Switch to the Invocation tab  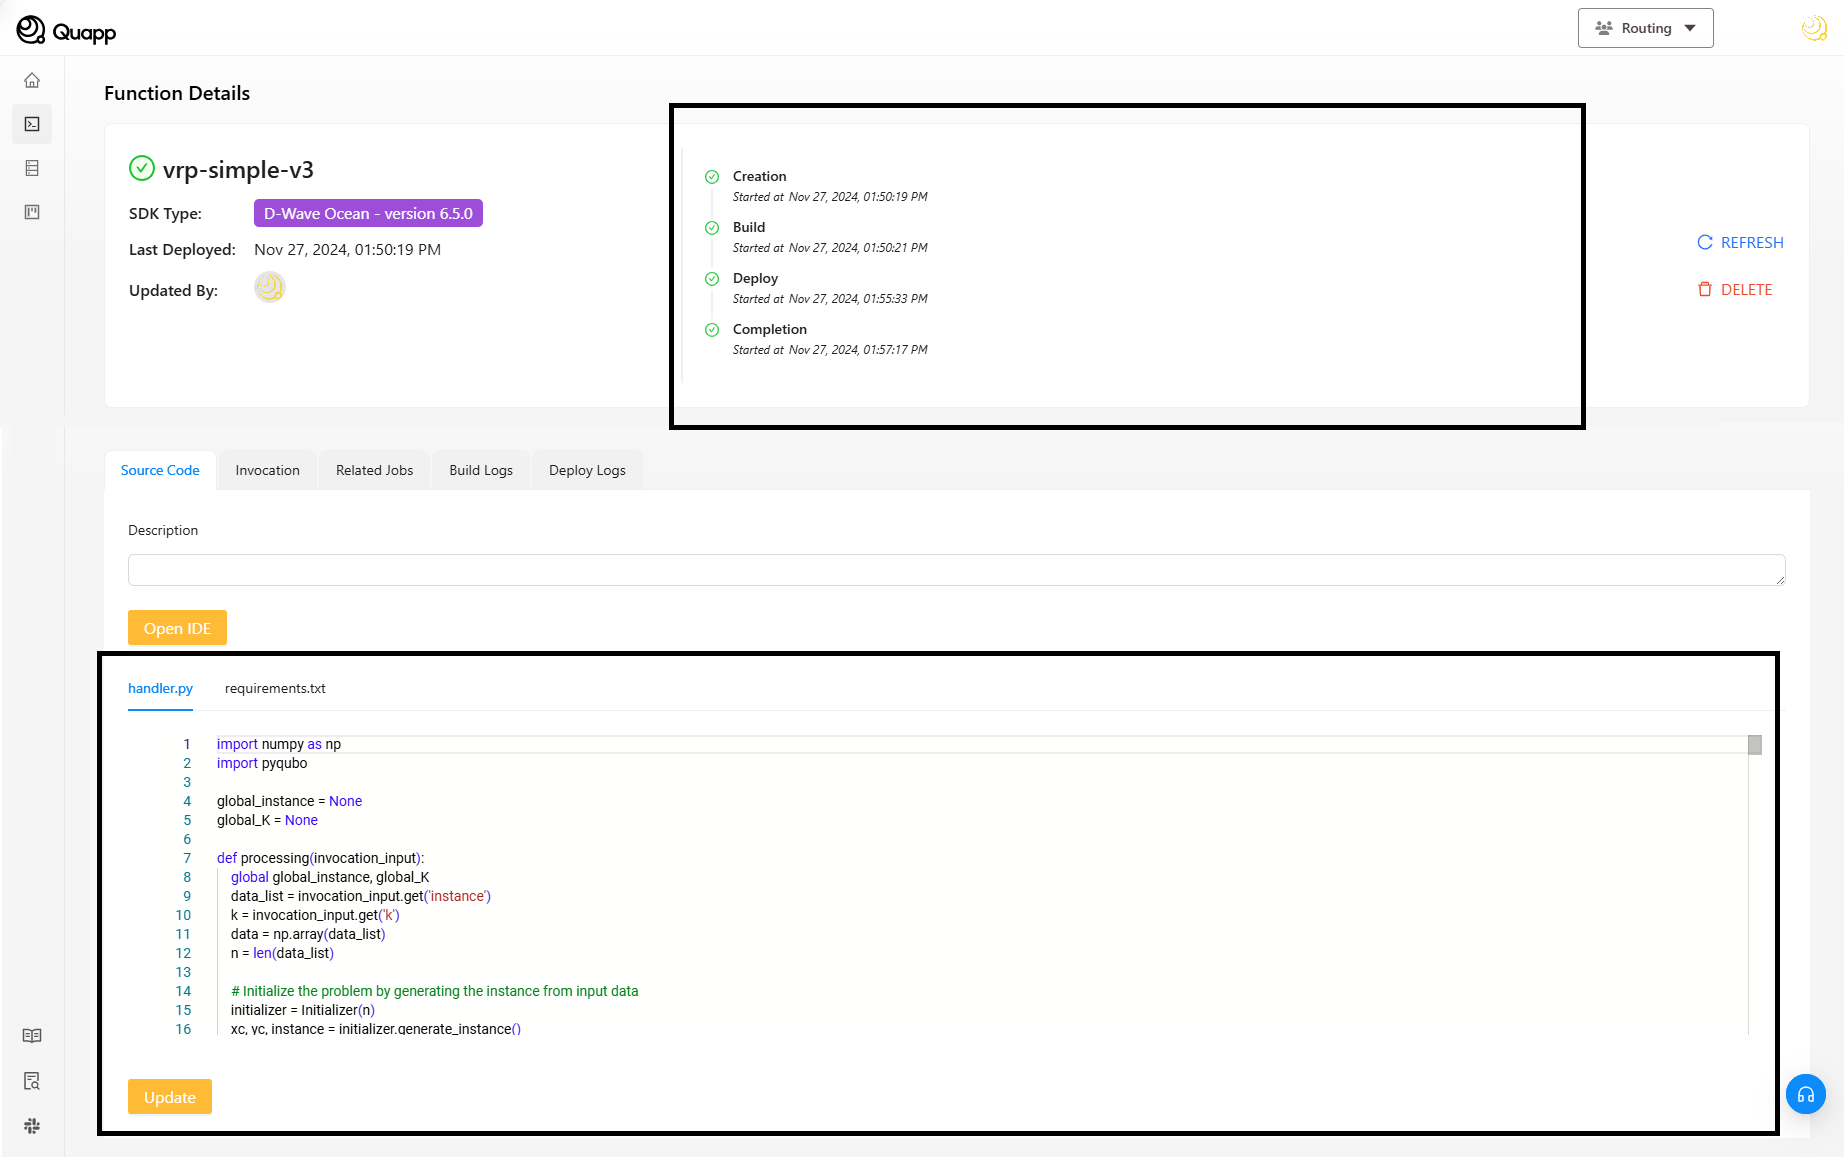pos(267,470)
